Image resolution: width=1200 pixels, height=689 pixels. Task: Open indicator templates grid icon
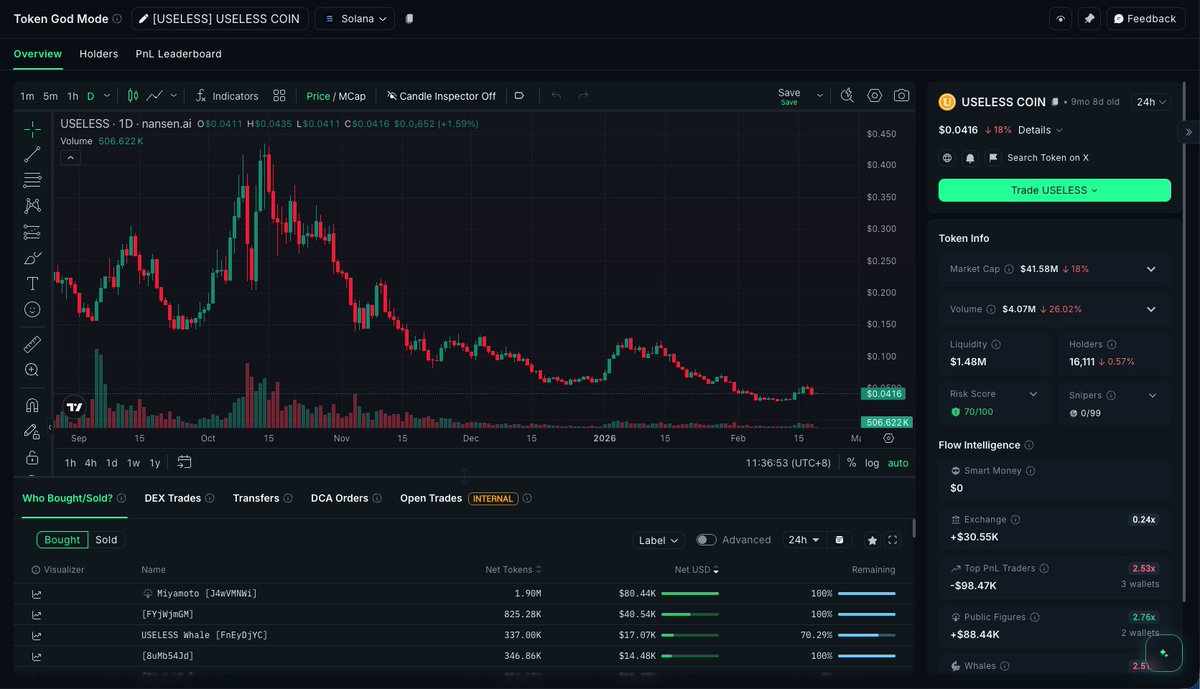279,96
